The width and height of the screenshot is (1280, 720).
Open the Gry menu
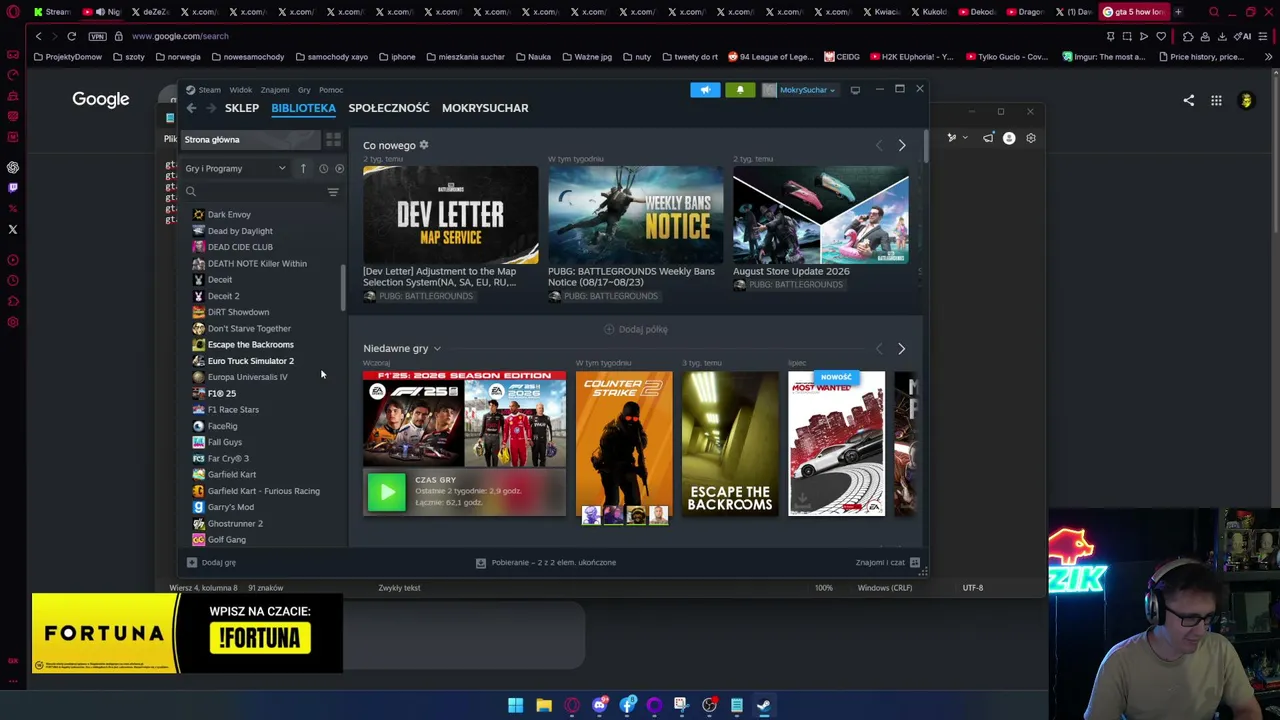pyautogui.click(x=304, y=90)
